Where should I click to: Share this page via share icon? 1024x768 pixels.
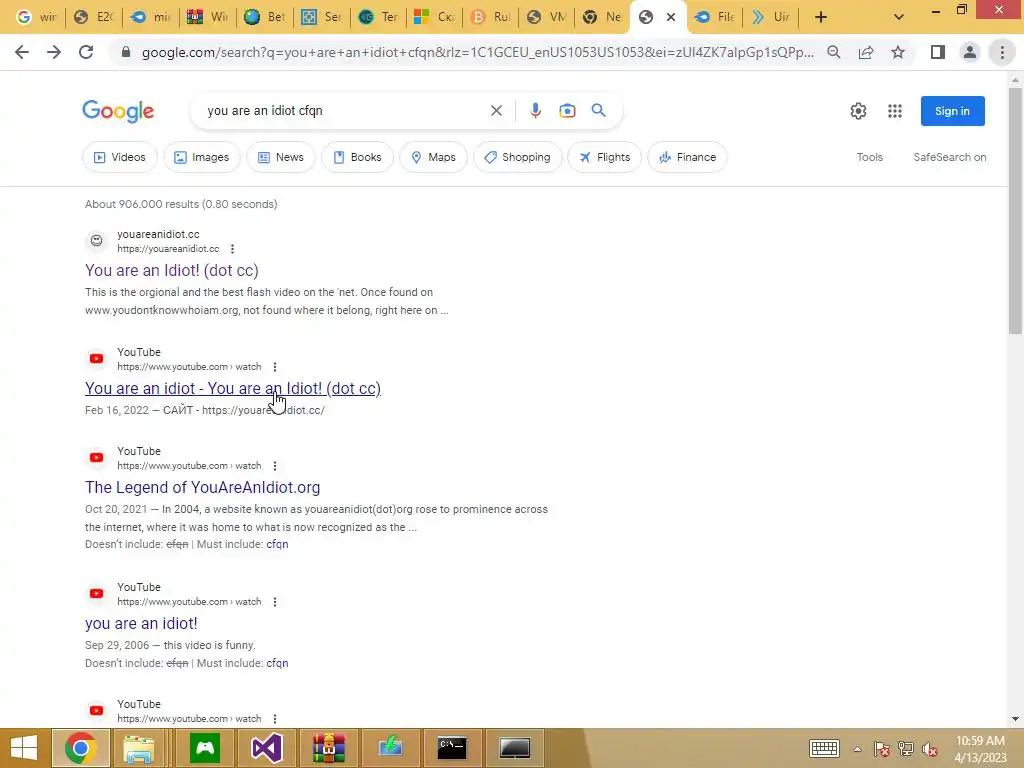(866, 52)
